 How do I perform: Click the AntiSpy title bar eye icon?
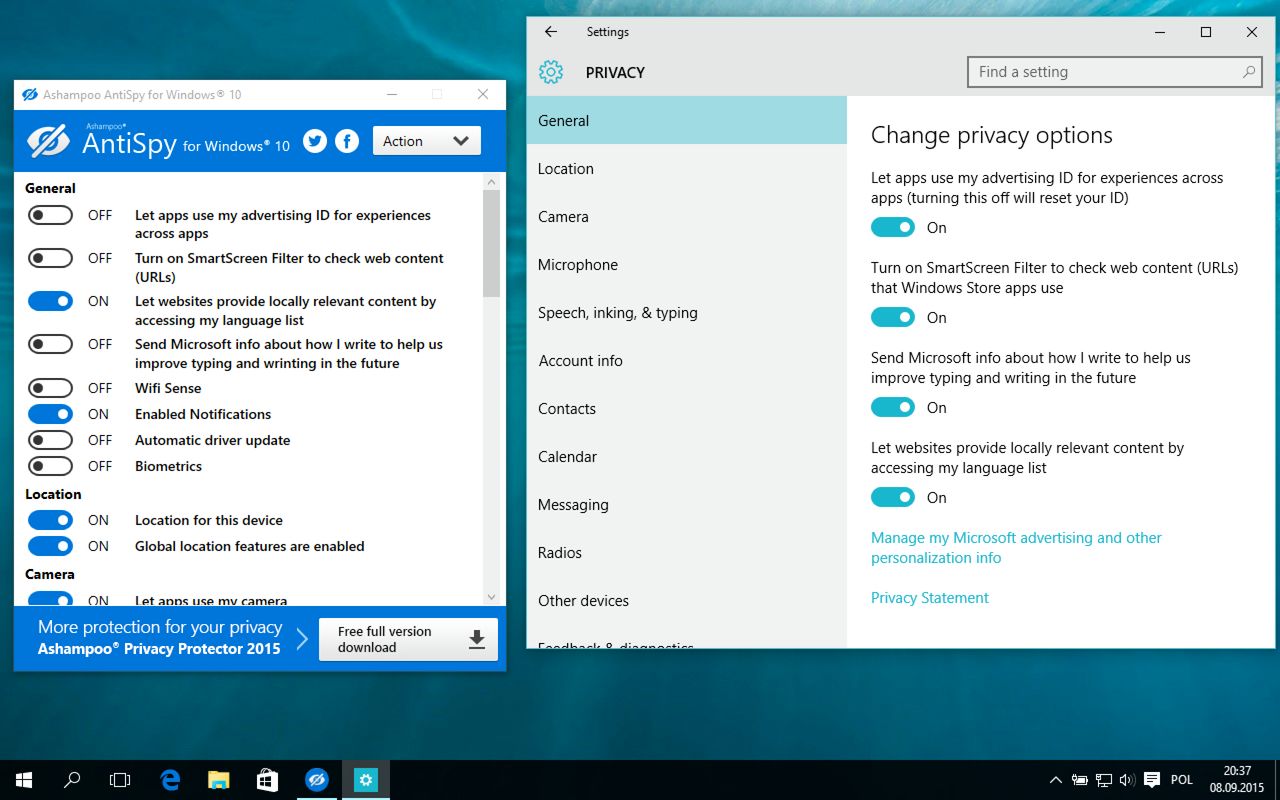[30, 95]
